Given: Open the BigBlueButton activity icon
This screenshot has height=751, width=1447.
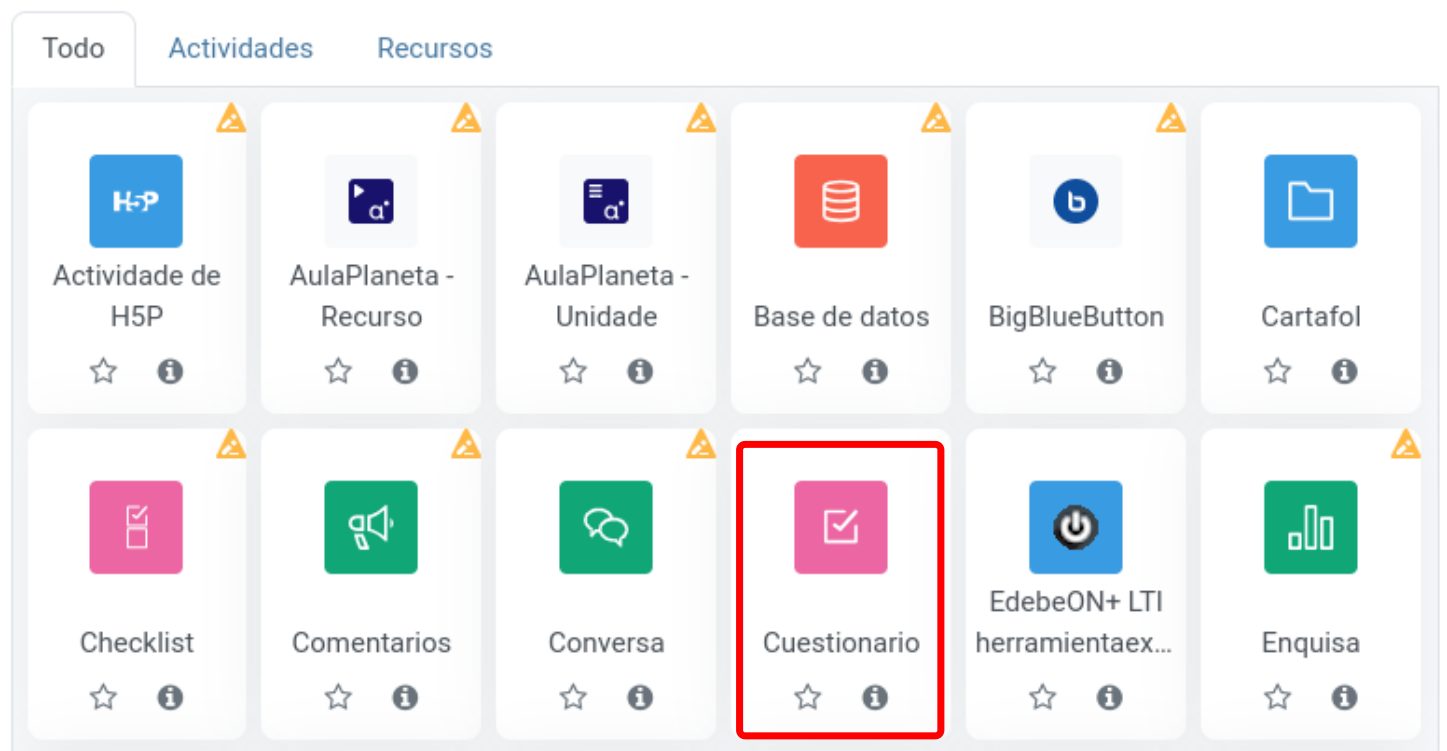Looking at the screenshot, I should coord(1076,201).
